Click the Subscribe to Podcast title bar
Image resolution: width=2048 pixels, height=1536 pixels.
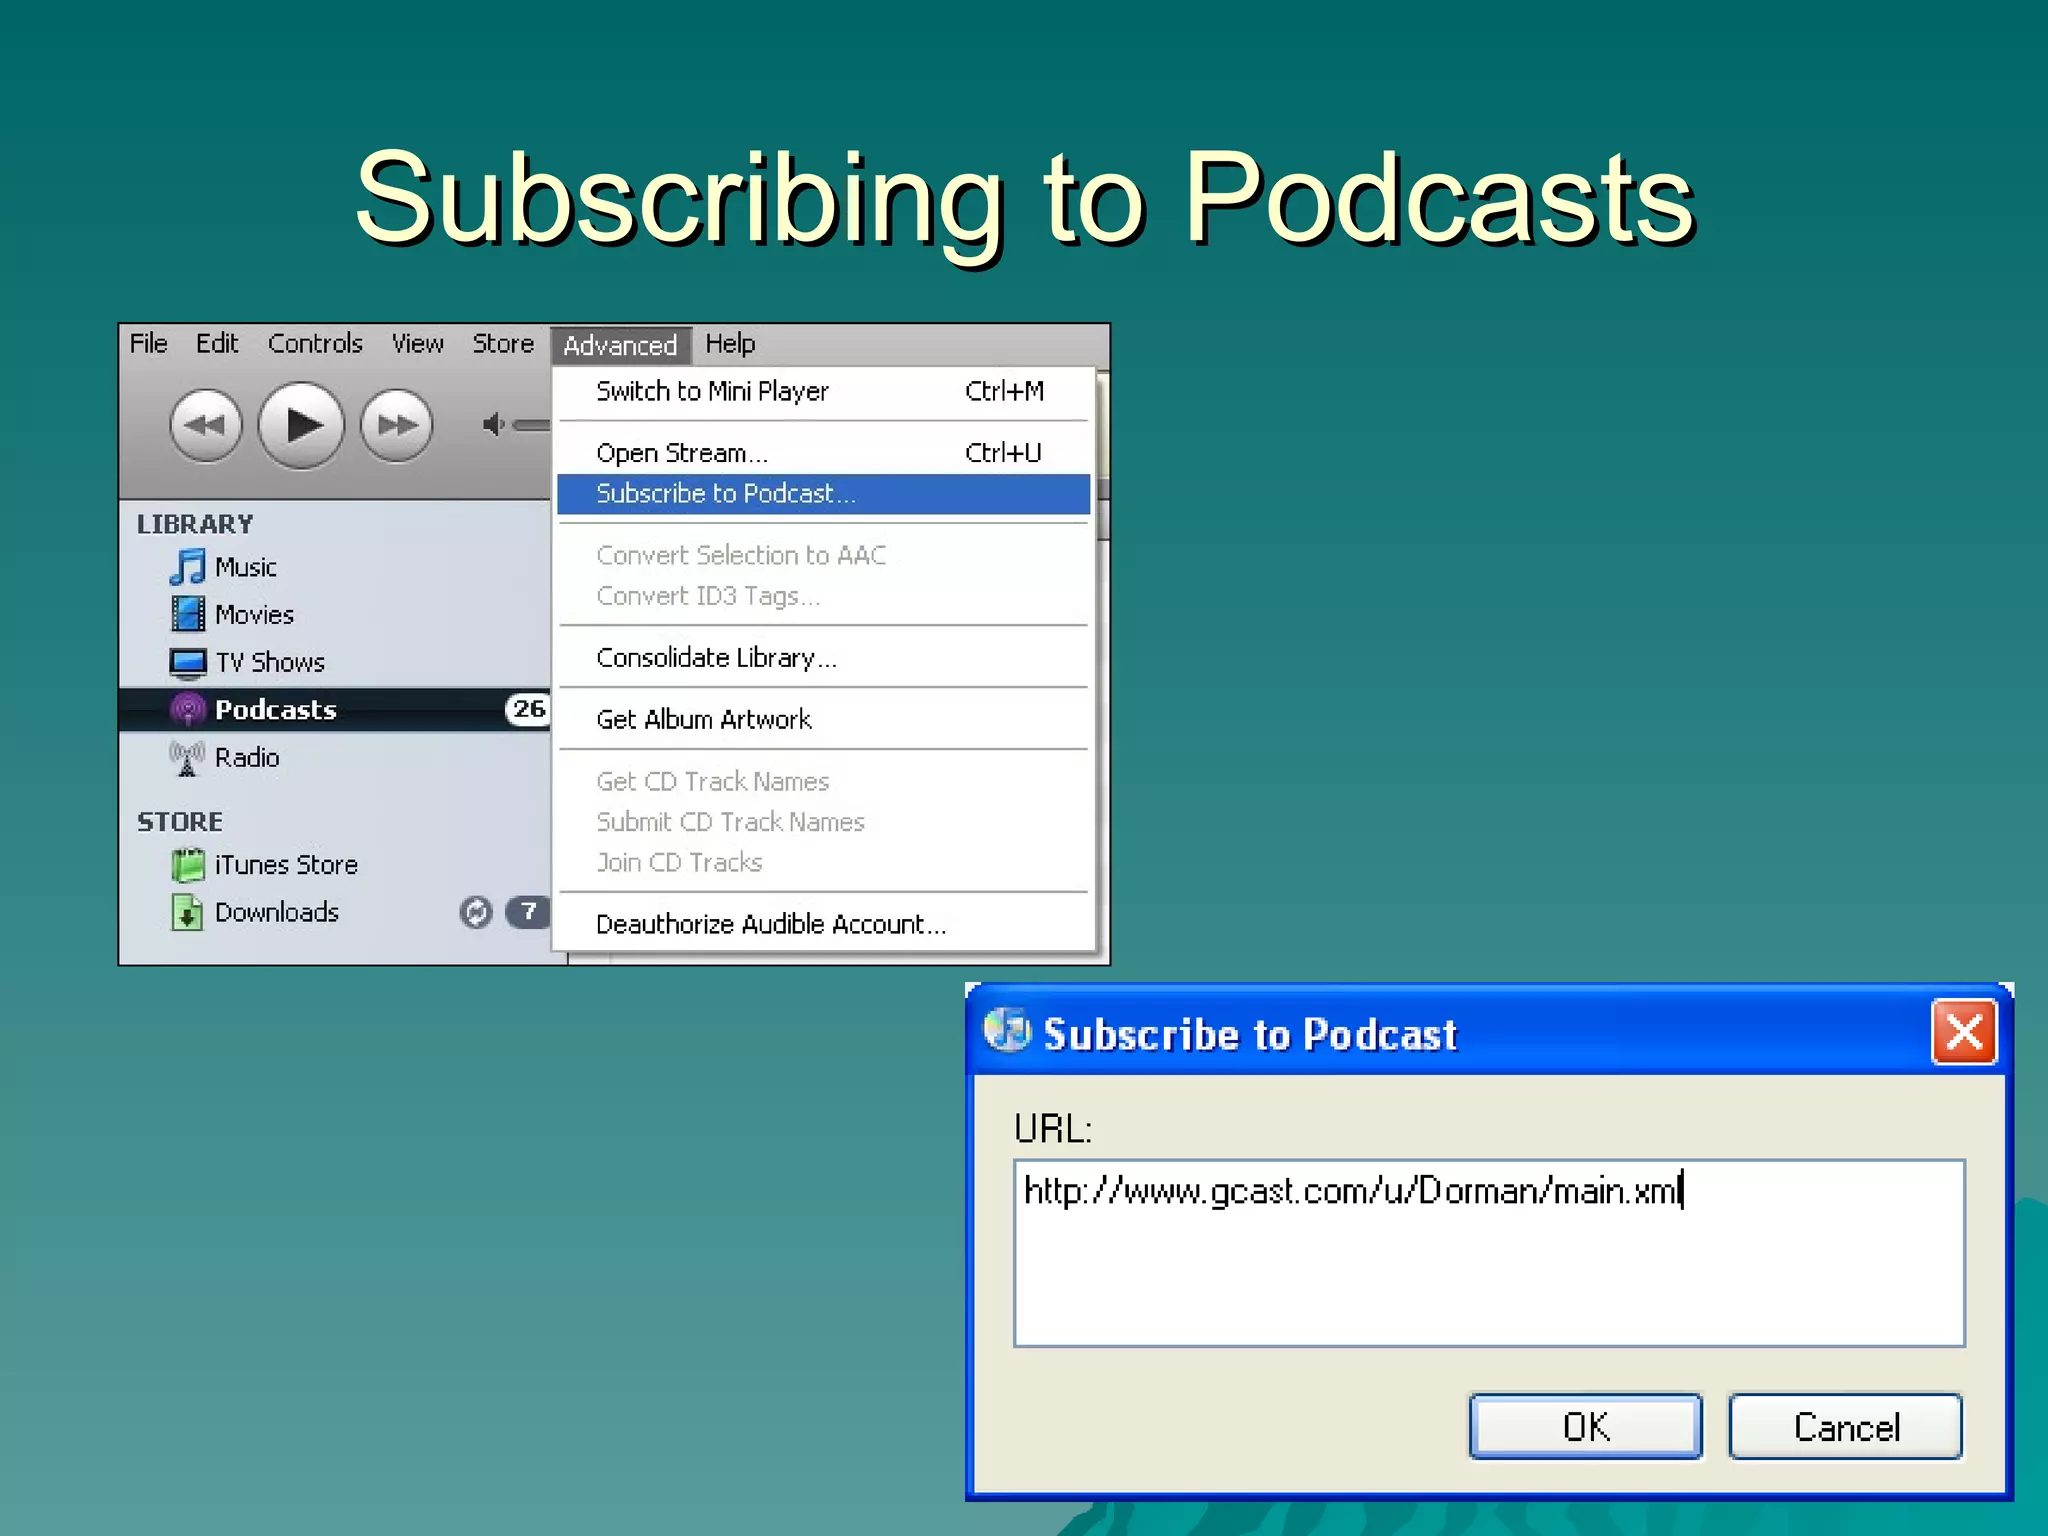(x=1489, y=1032)
